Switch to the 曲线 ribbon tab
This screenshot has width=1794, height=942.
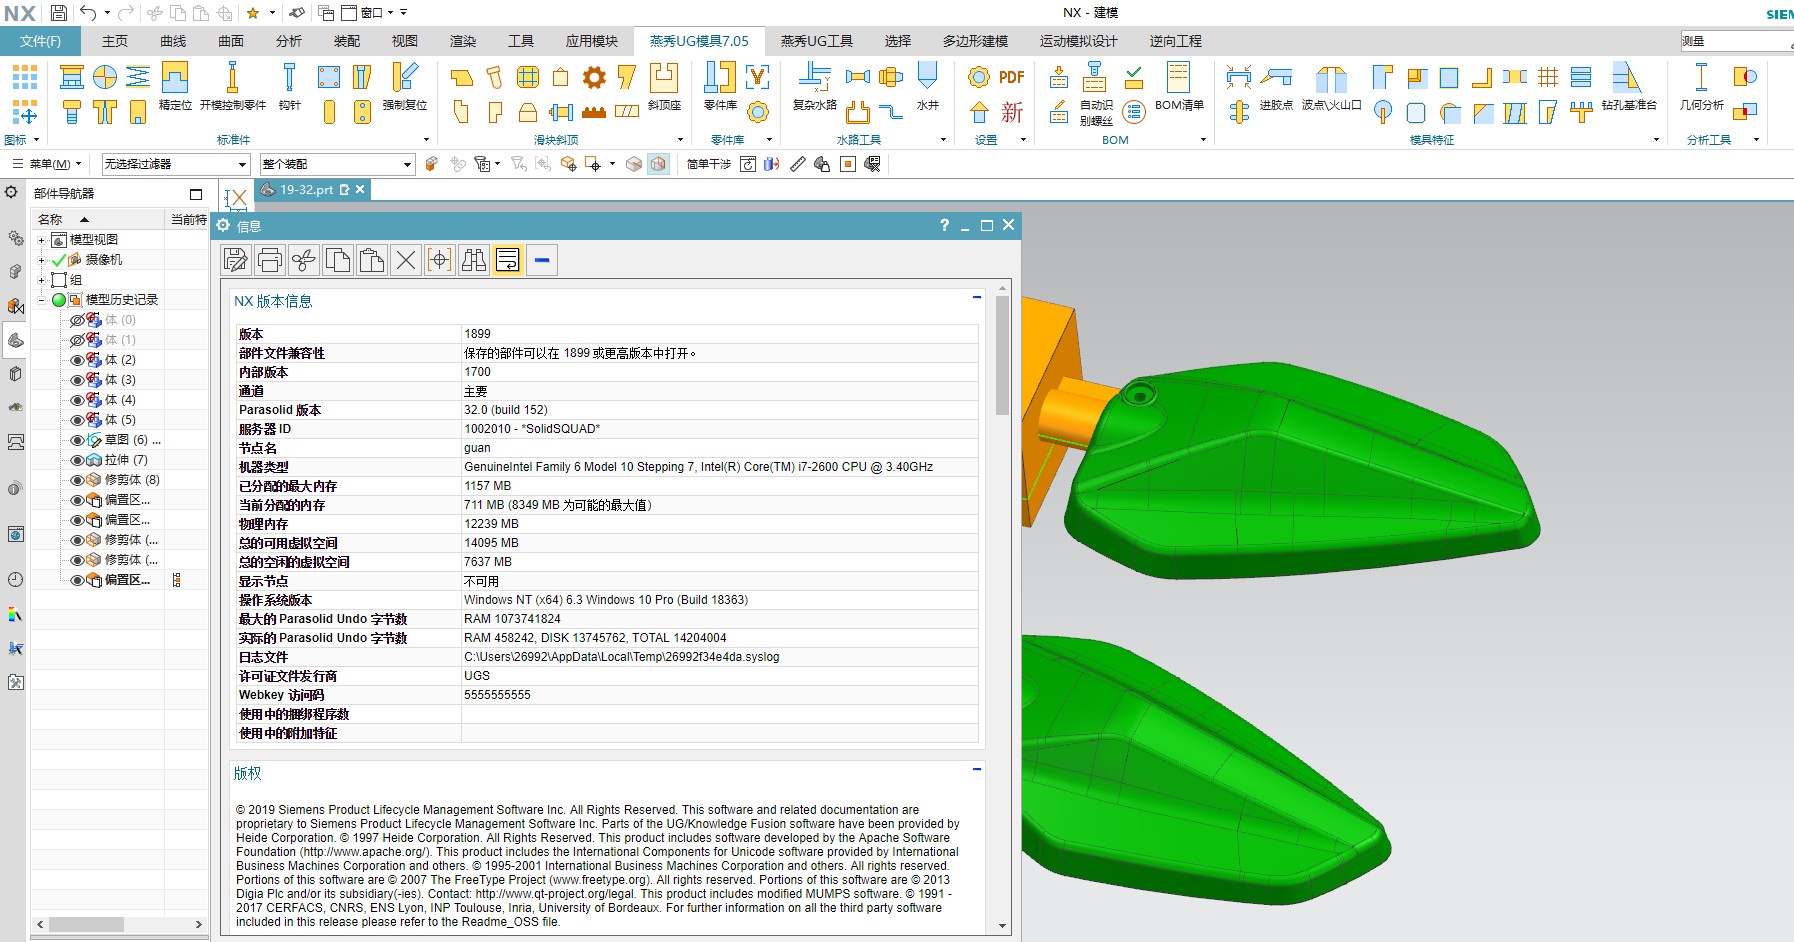(x=173, y=41)
